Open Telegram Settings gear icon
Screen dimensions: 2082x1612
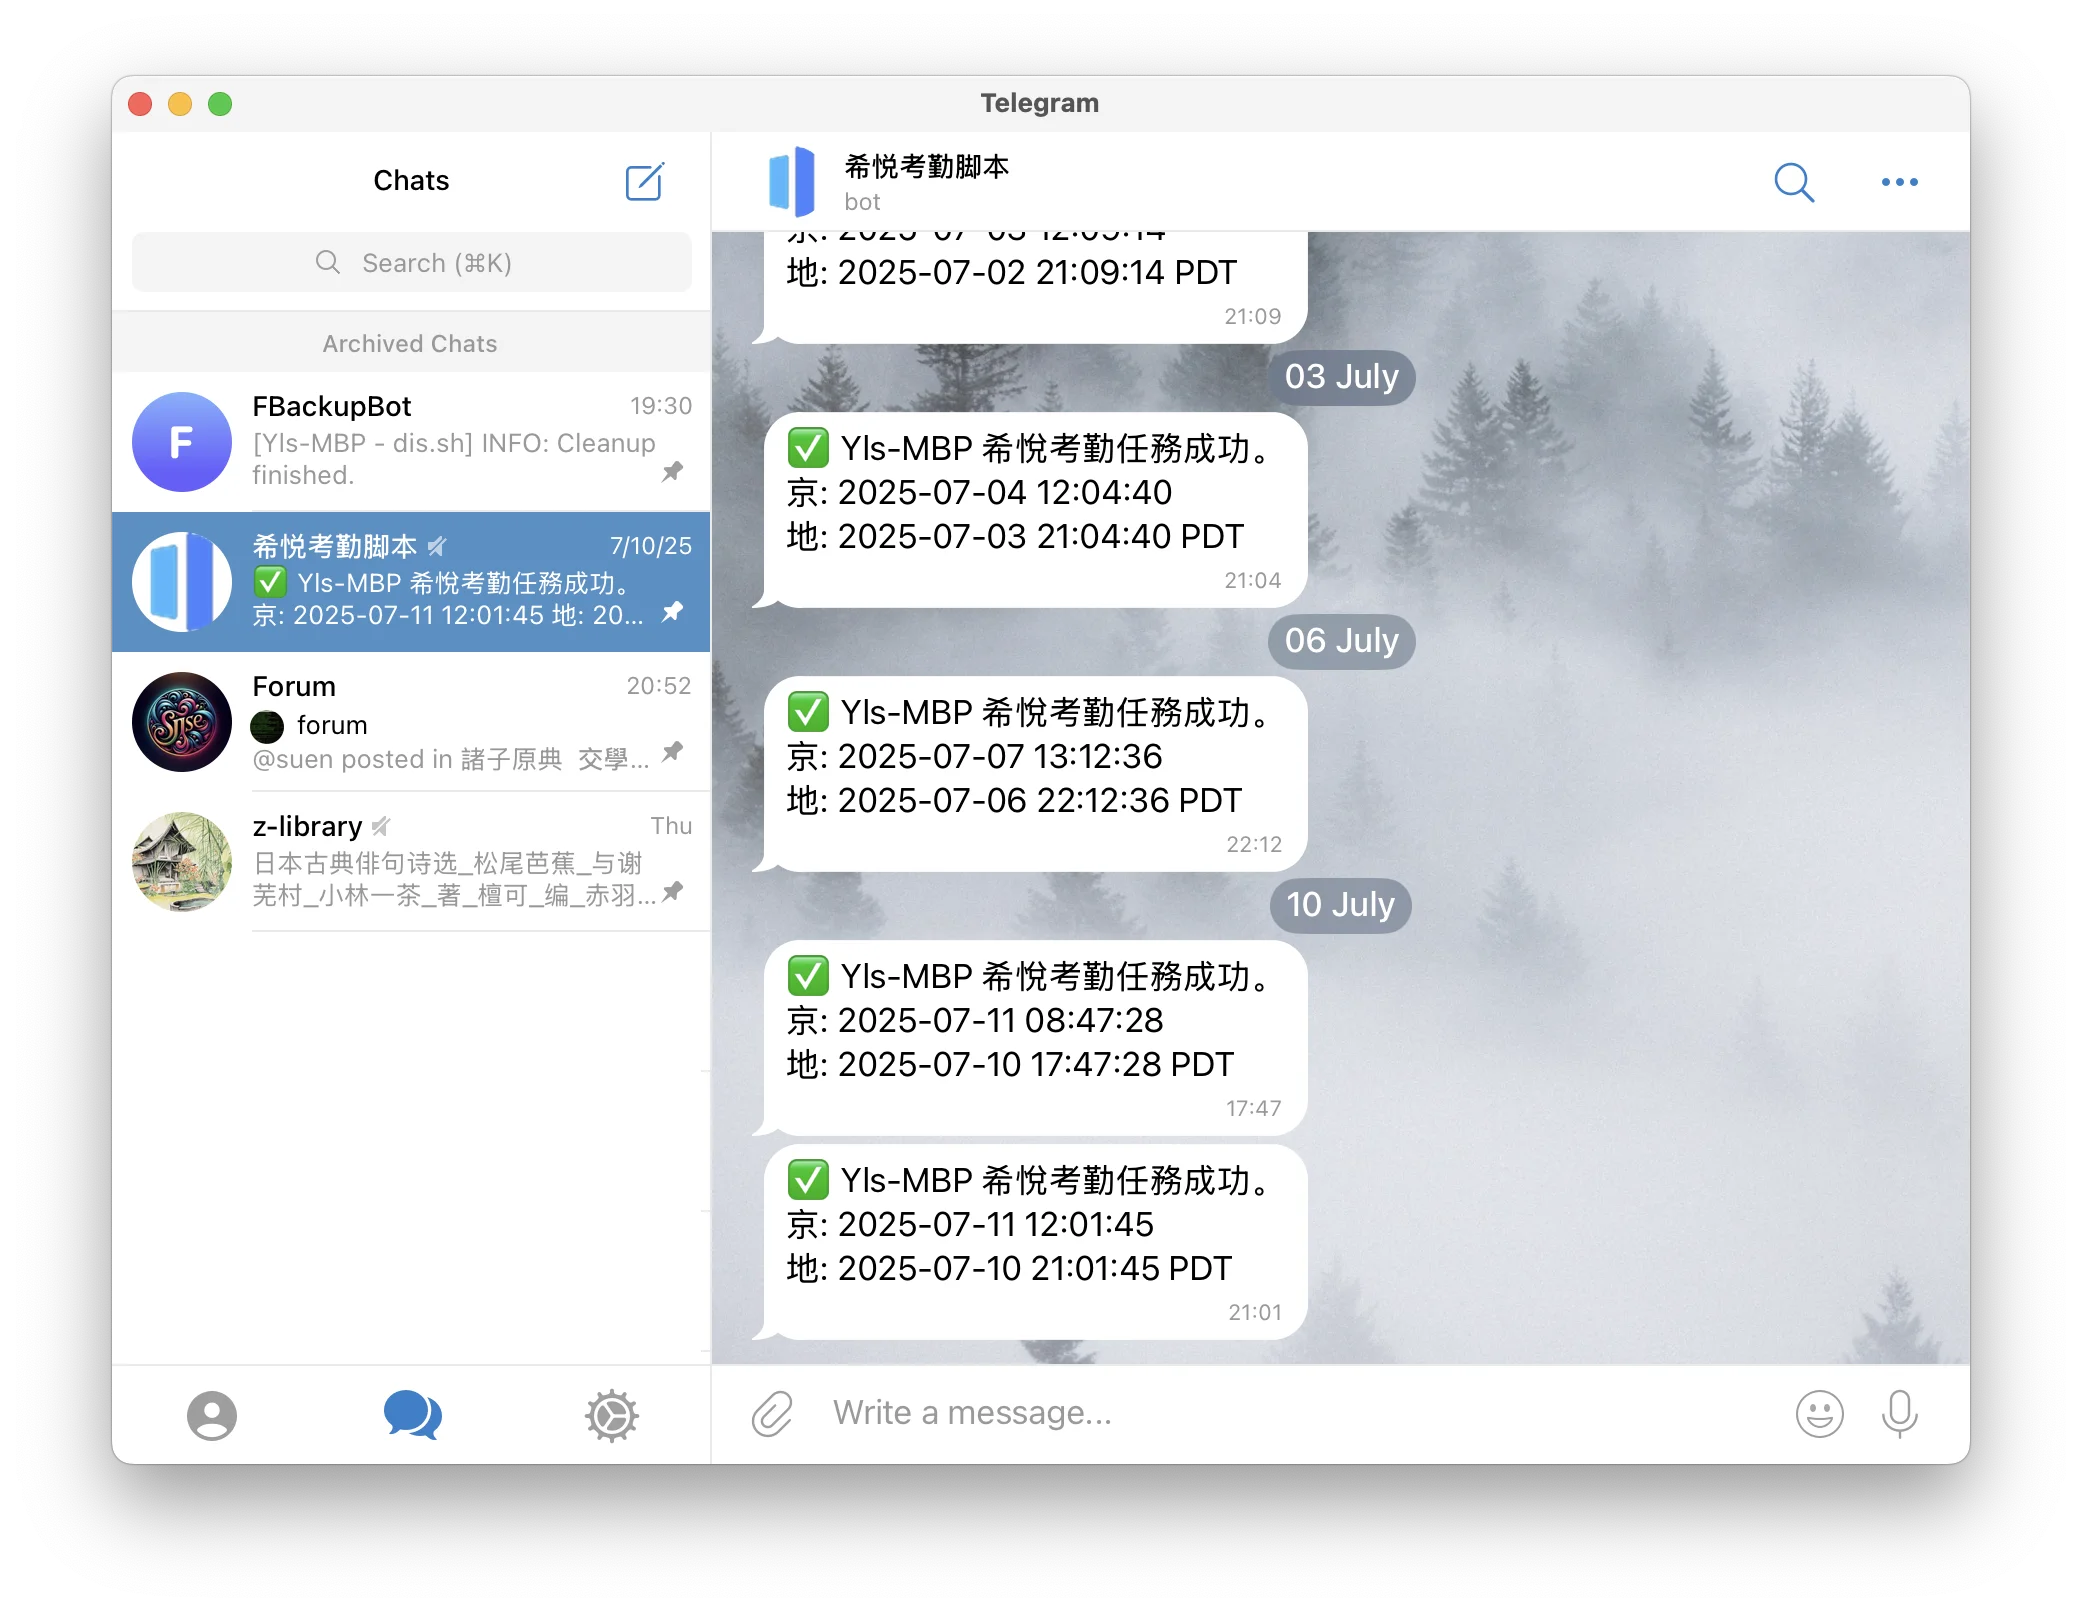(x=611, y=1415)
